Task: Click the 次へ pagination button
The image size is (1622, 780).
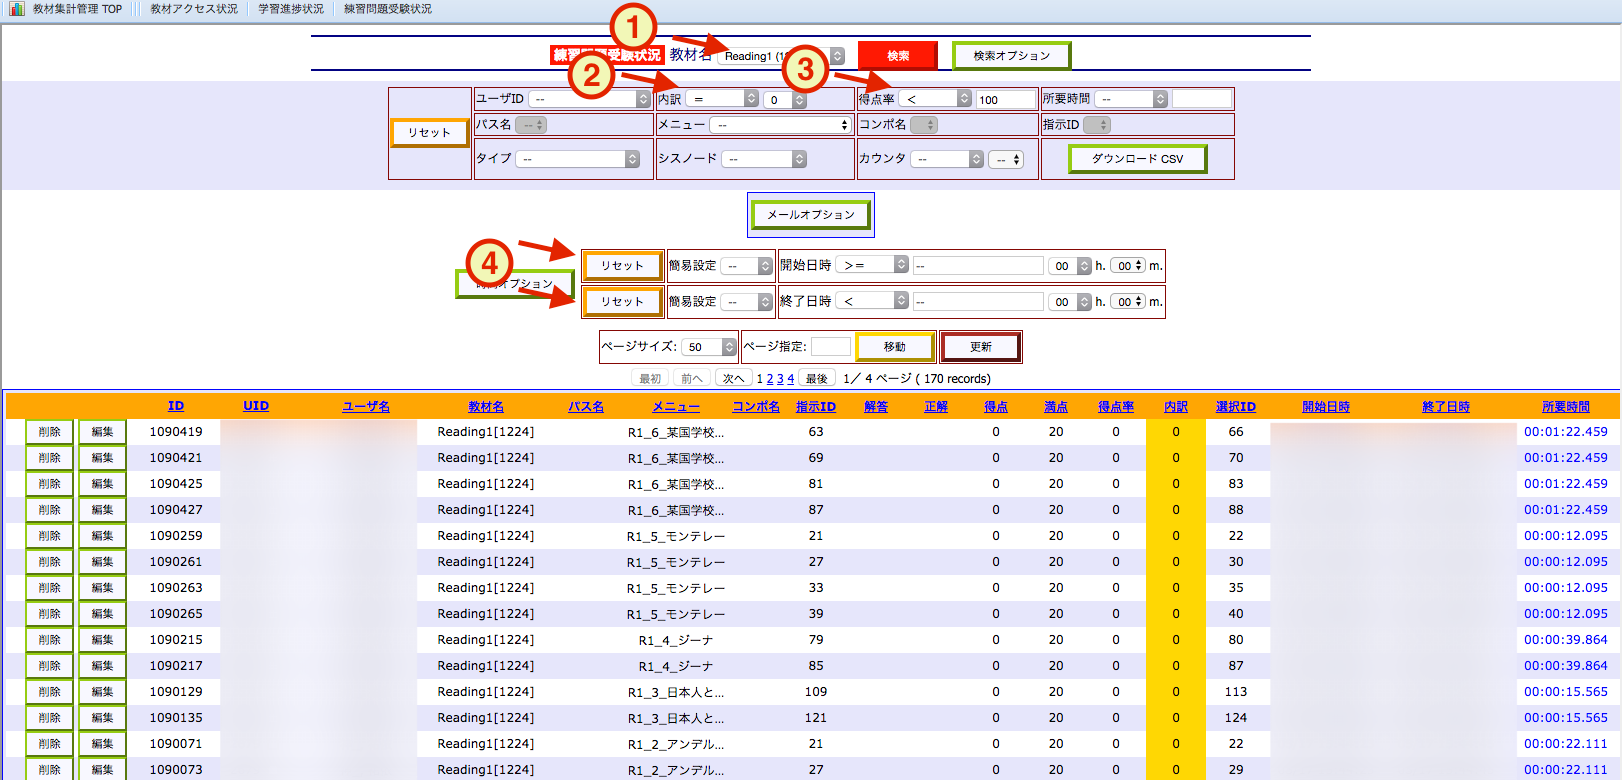Action: (x=734, y=379)
